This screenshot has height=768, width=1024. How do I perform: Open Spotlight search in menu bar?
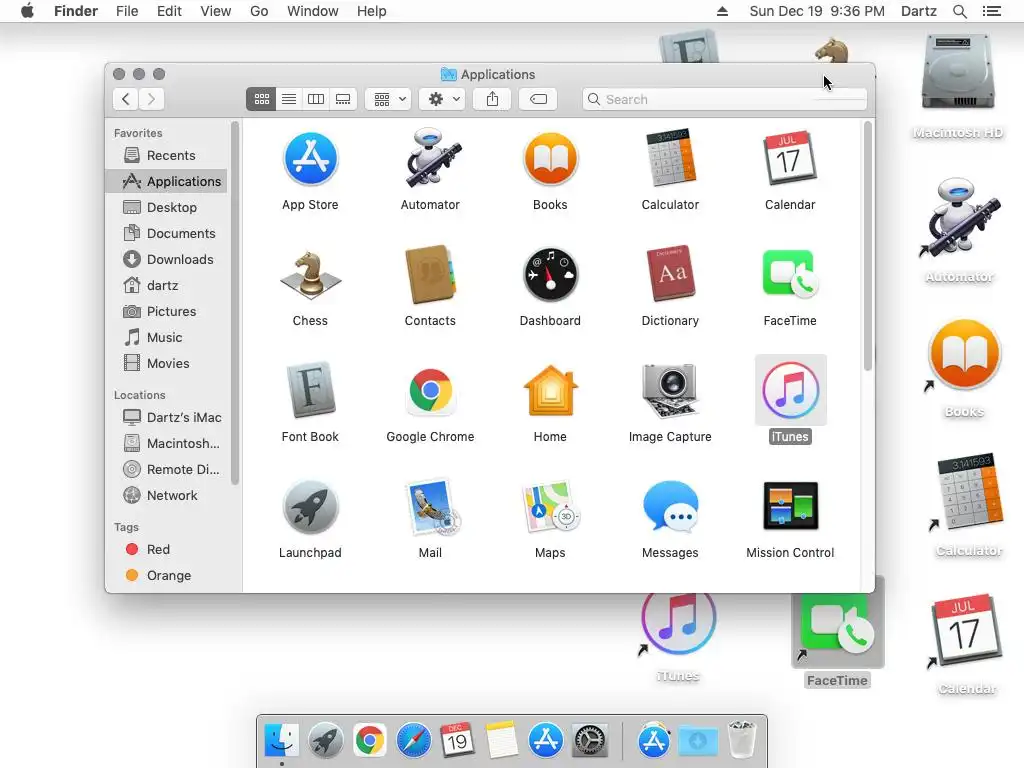point(959,11)
